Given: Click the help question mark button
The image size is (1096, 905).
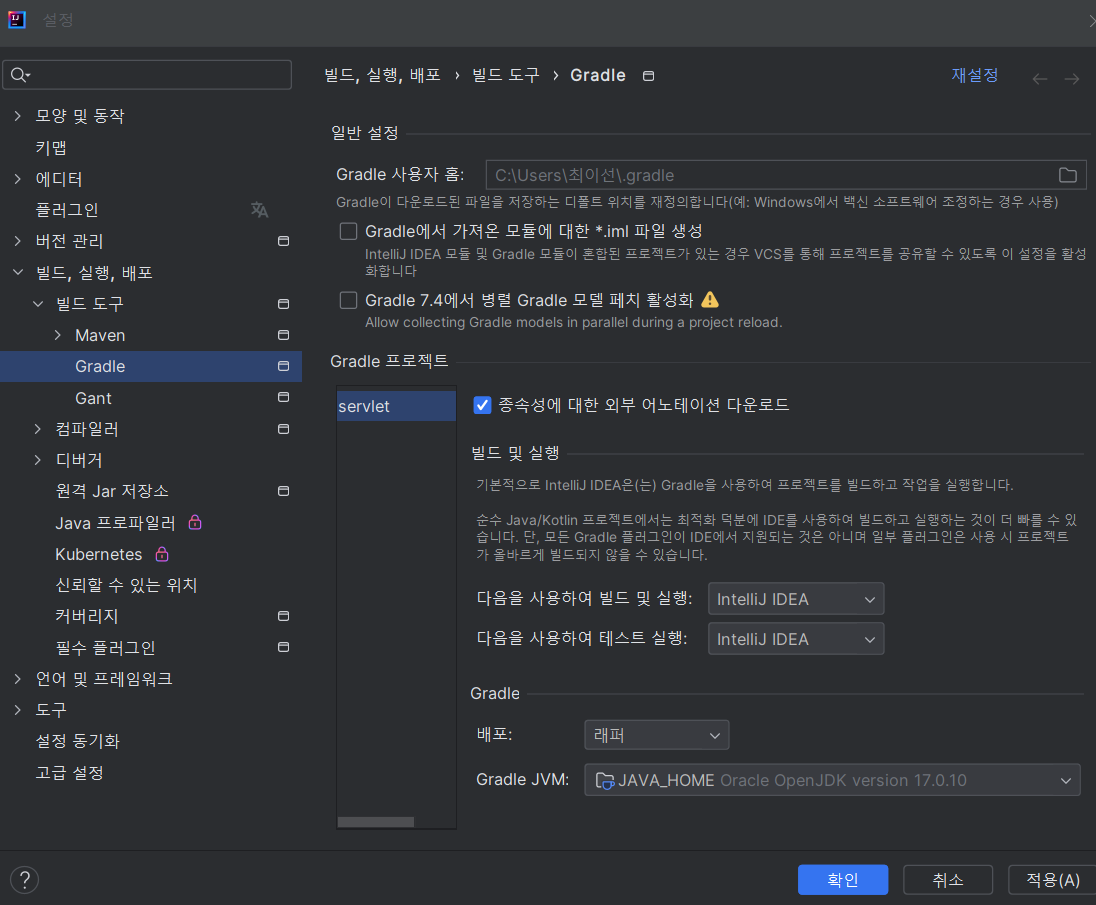Looking at the screenshot, I should click(x=24, y=880).
